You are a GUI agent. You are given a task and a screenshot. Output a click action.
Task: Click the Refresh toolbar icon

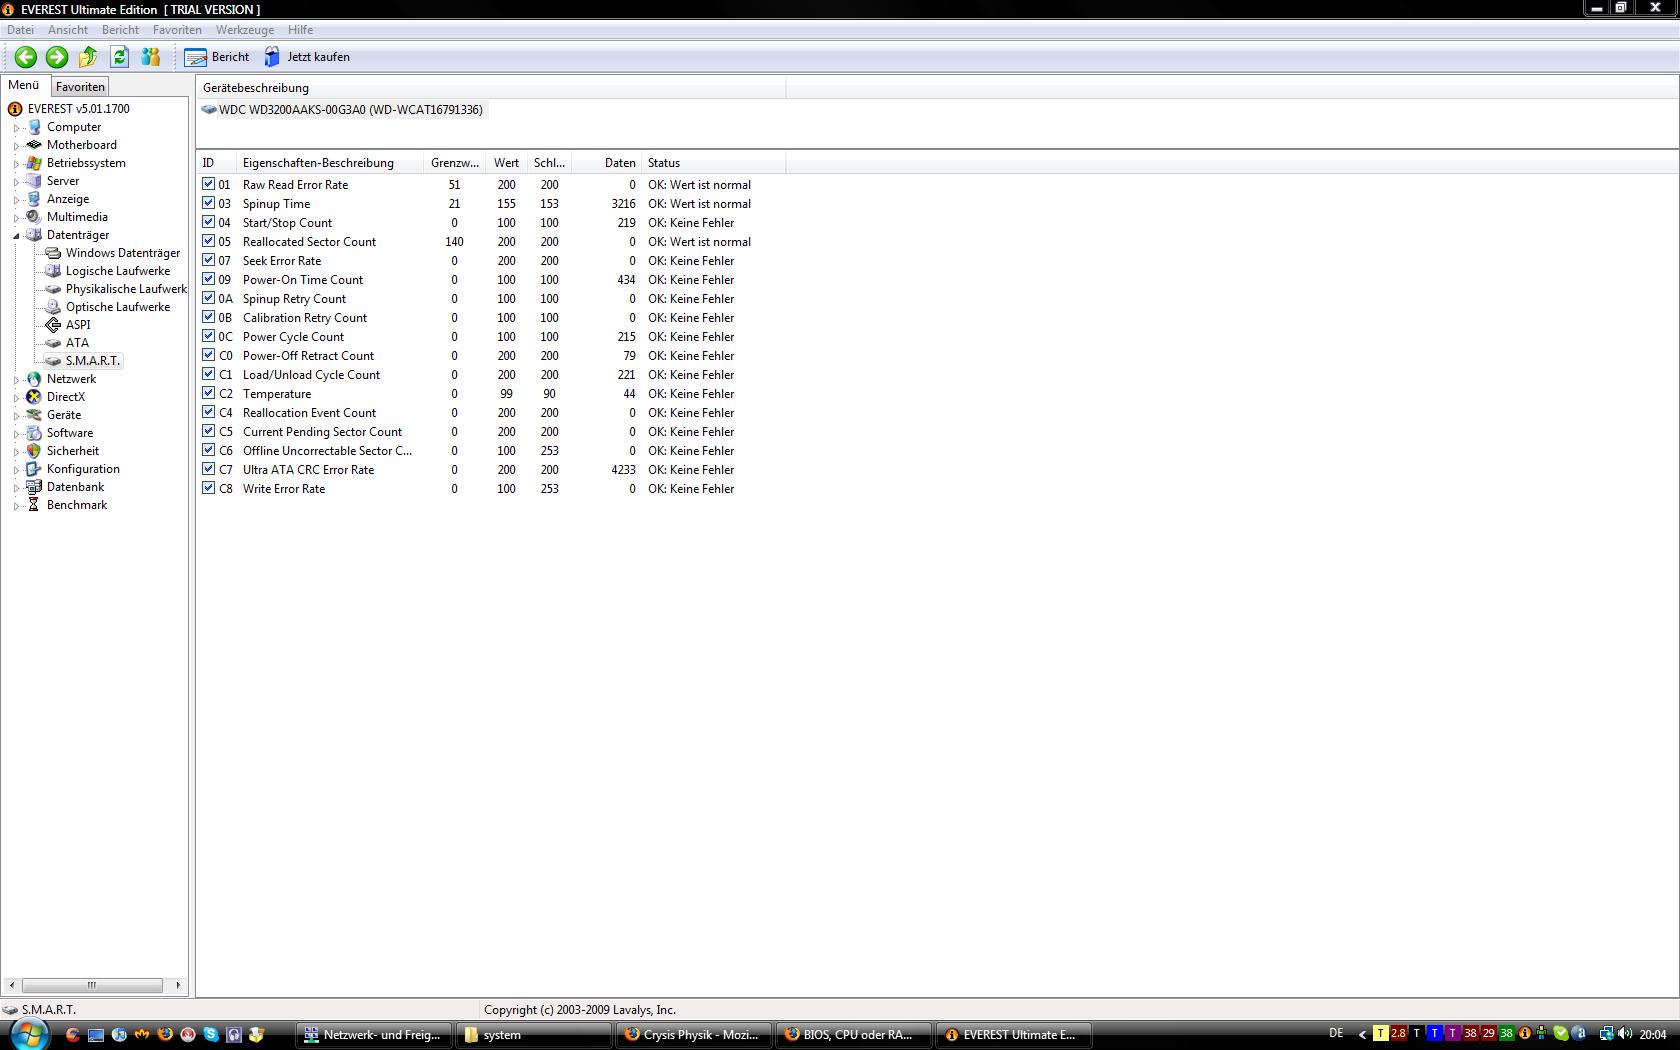point(120,57)
